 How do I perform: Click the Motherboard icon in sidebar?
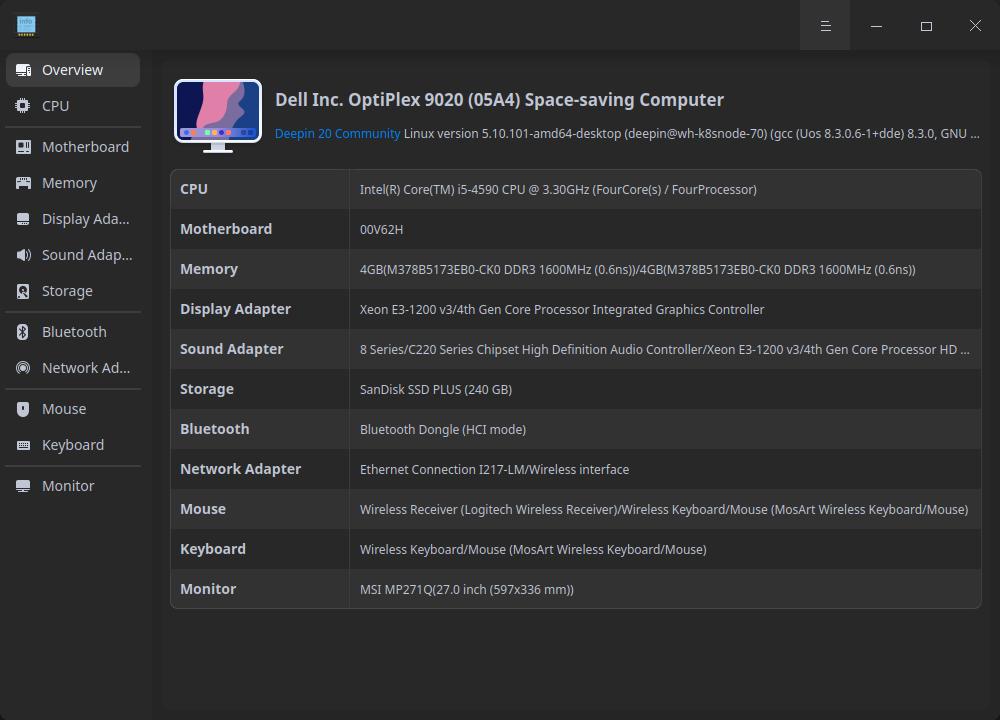[24, 147]
